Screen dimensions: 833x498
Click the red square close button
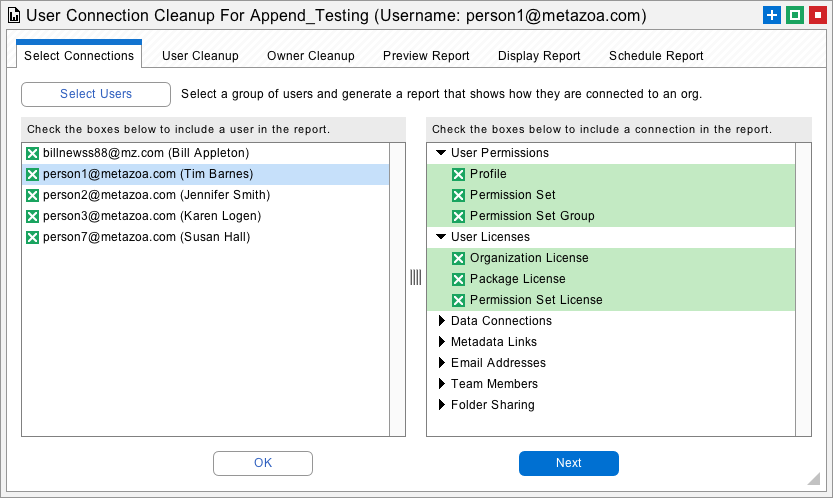[x=818, y=15]
